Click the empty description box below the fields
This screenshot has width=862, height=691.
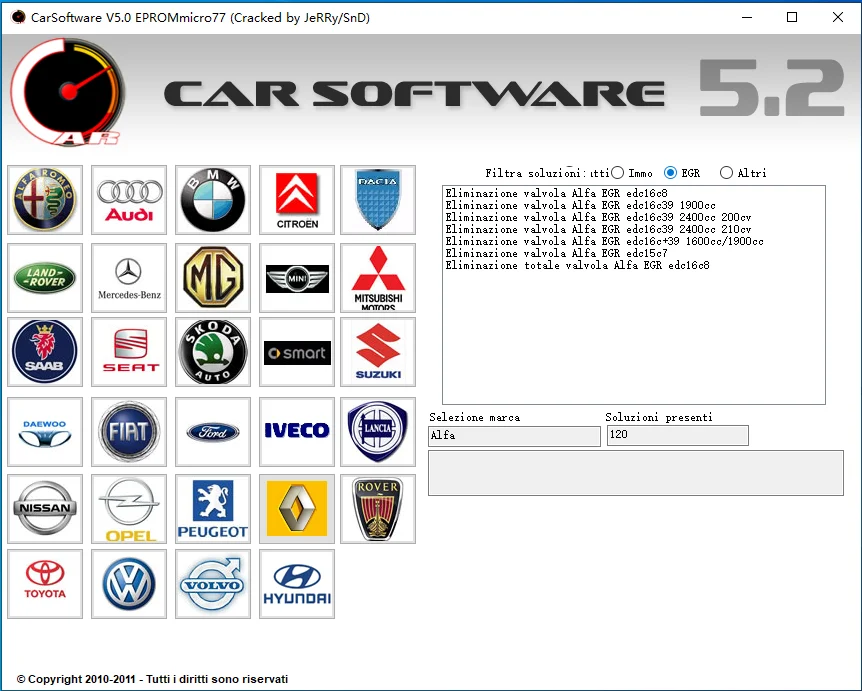point(635,473)
